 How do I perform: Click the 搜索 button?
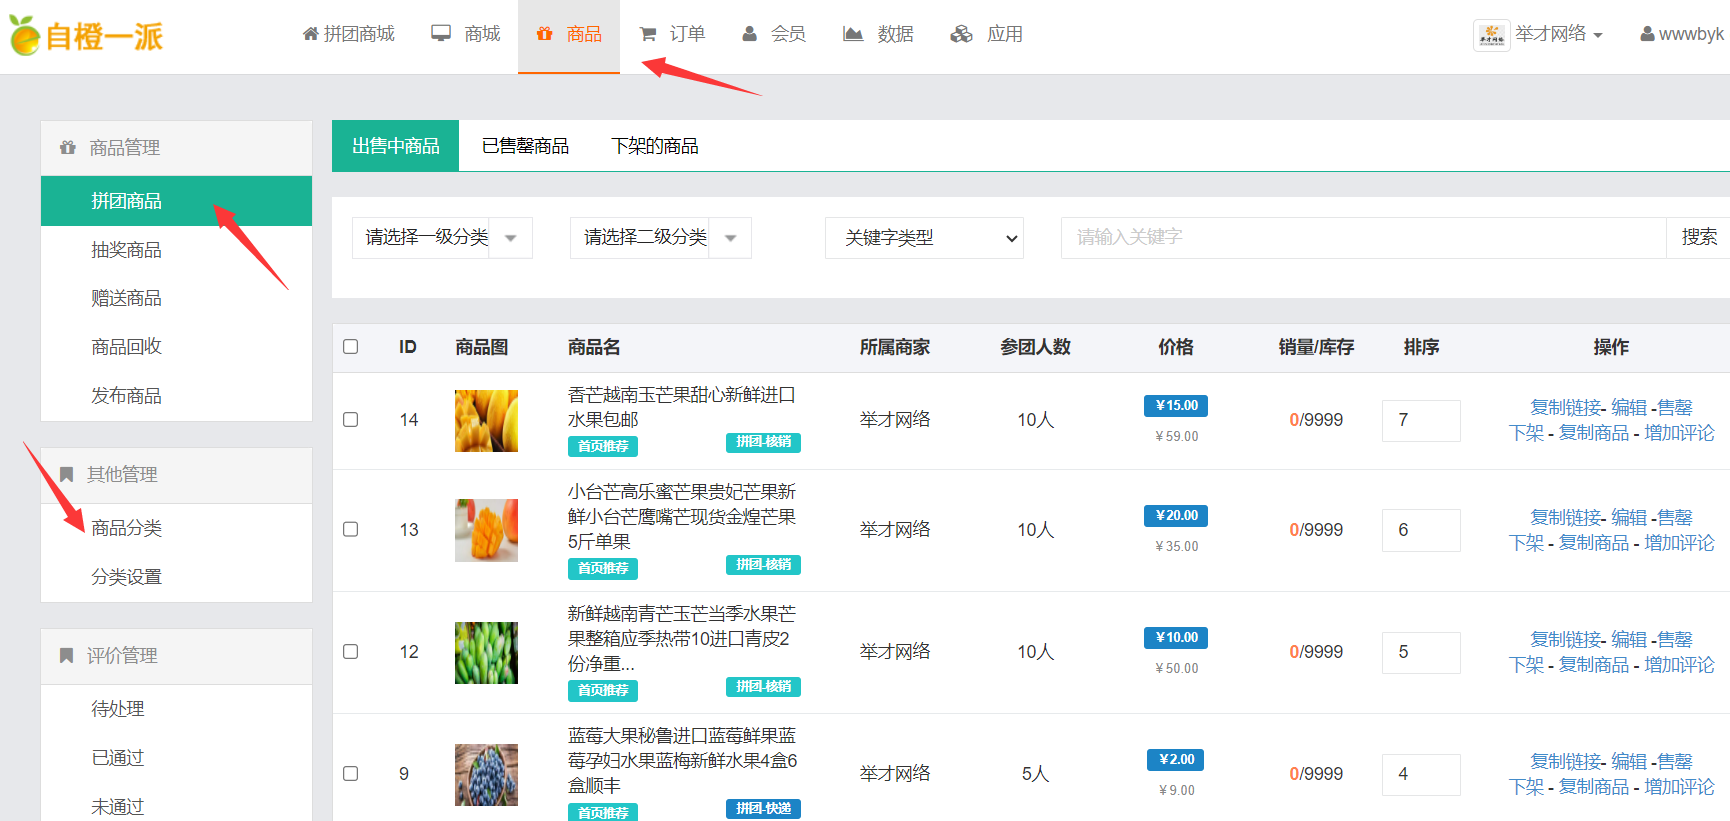tap(1699, 238)
